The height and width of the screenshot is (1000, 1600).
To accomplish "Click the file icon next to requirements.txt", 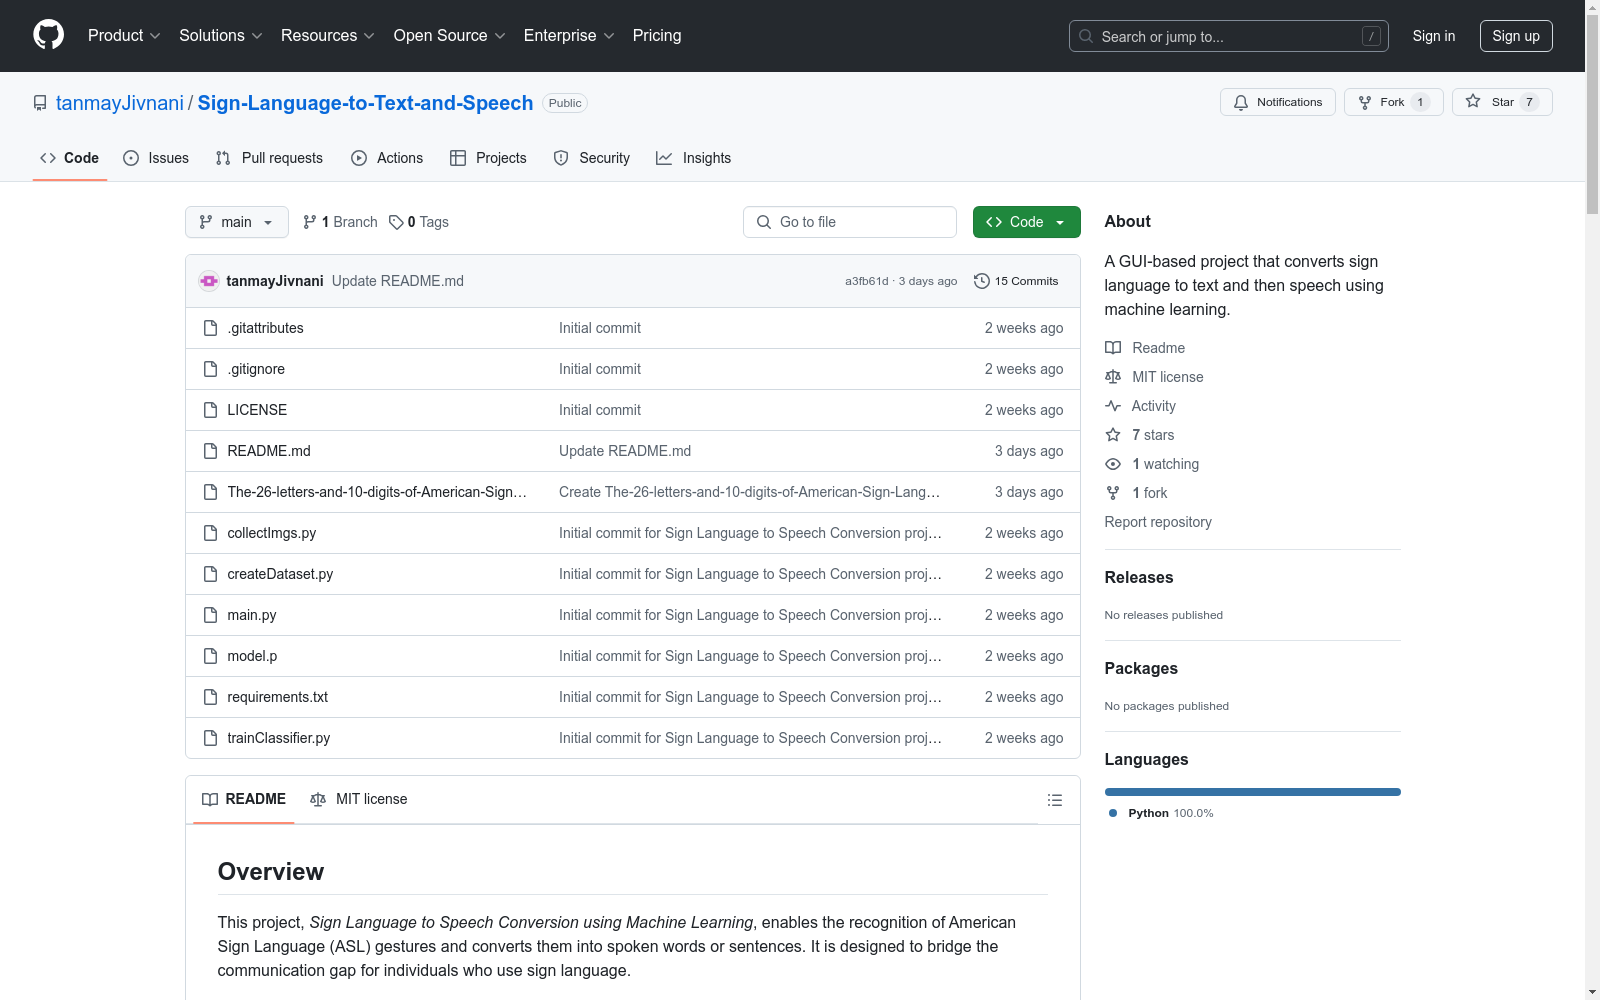I will point(210,697).
